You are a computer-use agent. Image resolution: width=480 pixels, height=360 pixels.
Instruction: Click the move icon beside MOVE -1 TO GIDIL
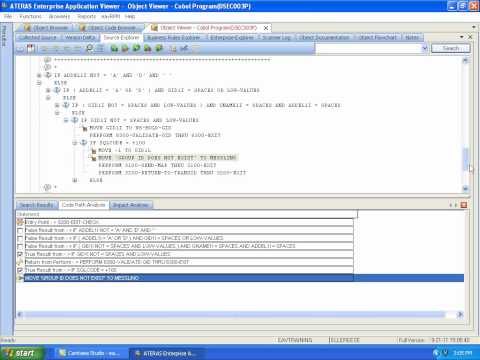click(x=94, y=150)
